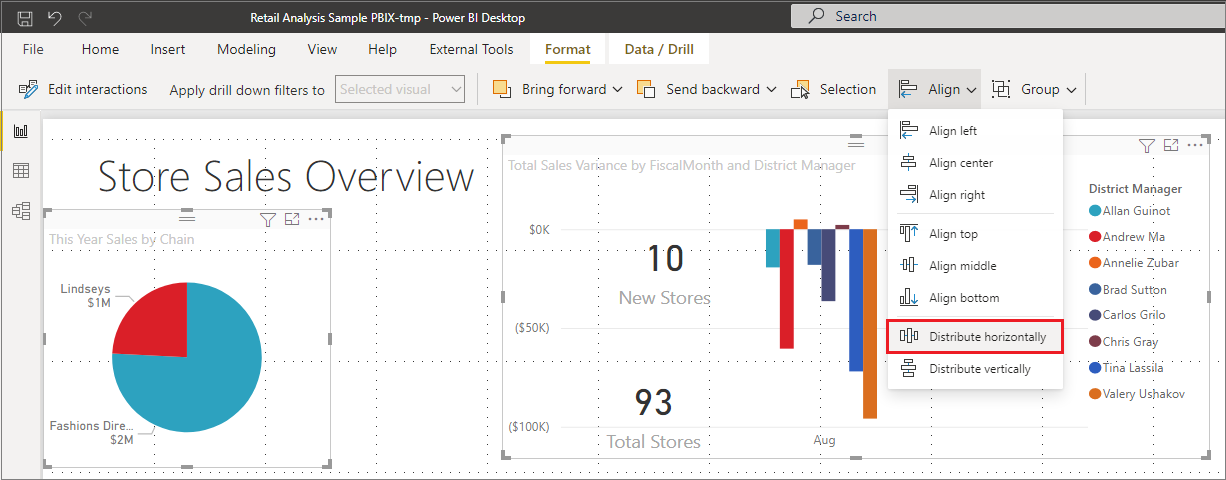Switch to Data table view icon
The width and height of the screenshot is (1226, 480).
[20, 171]
